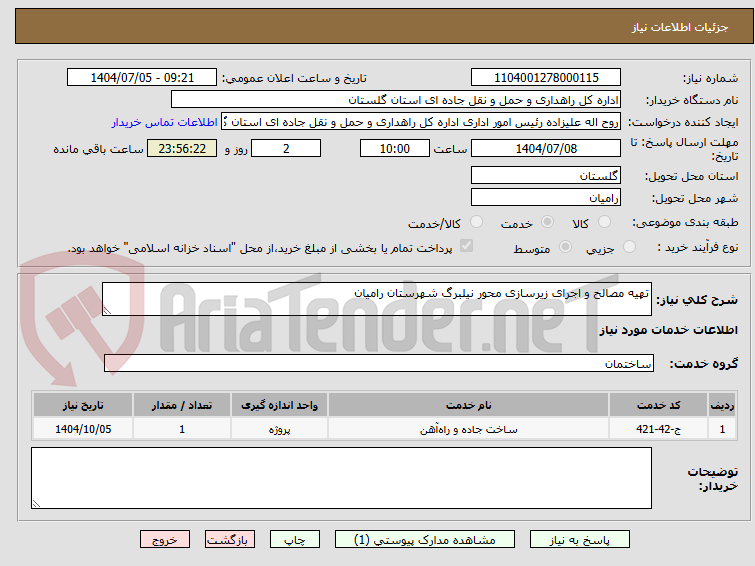The image size is (755, 566).
Task: Click the پروژه unit cell
Action: point(279,429)
